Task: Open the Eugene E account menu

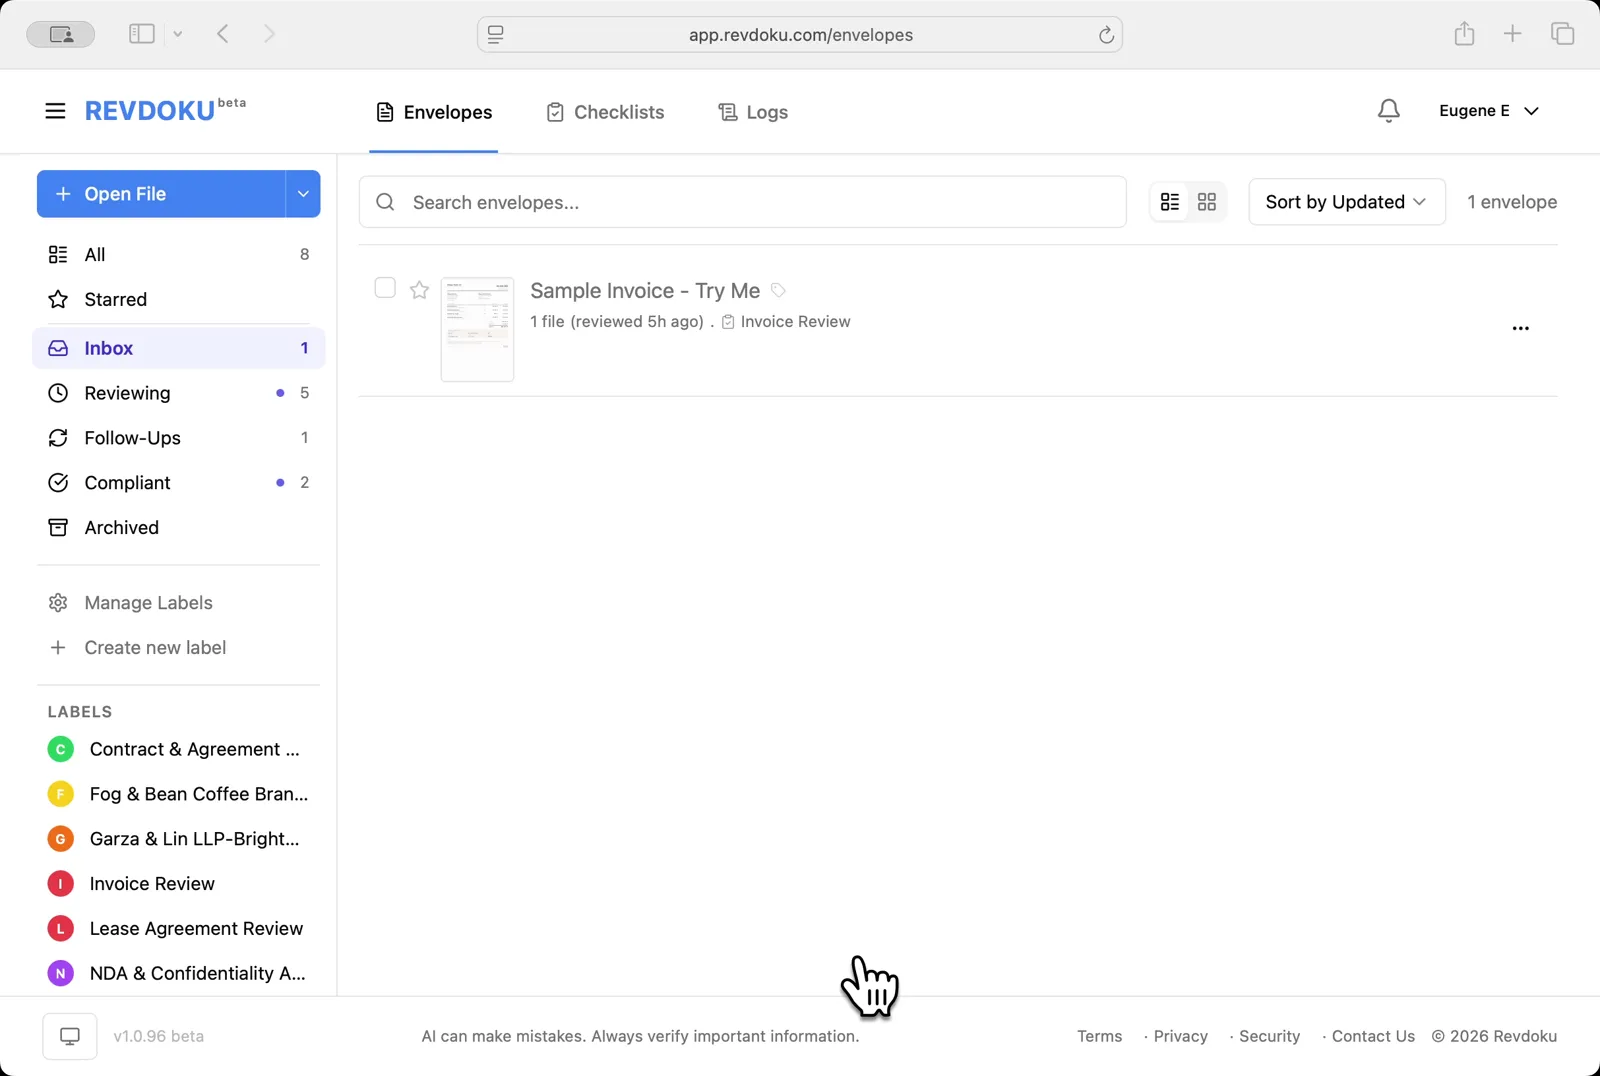Action: pyautogui.click(x=1488, y=111)
